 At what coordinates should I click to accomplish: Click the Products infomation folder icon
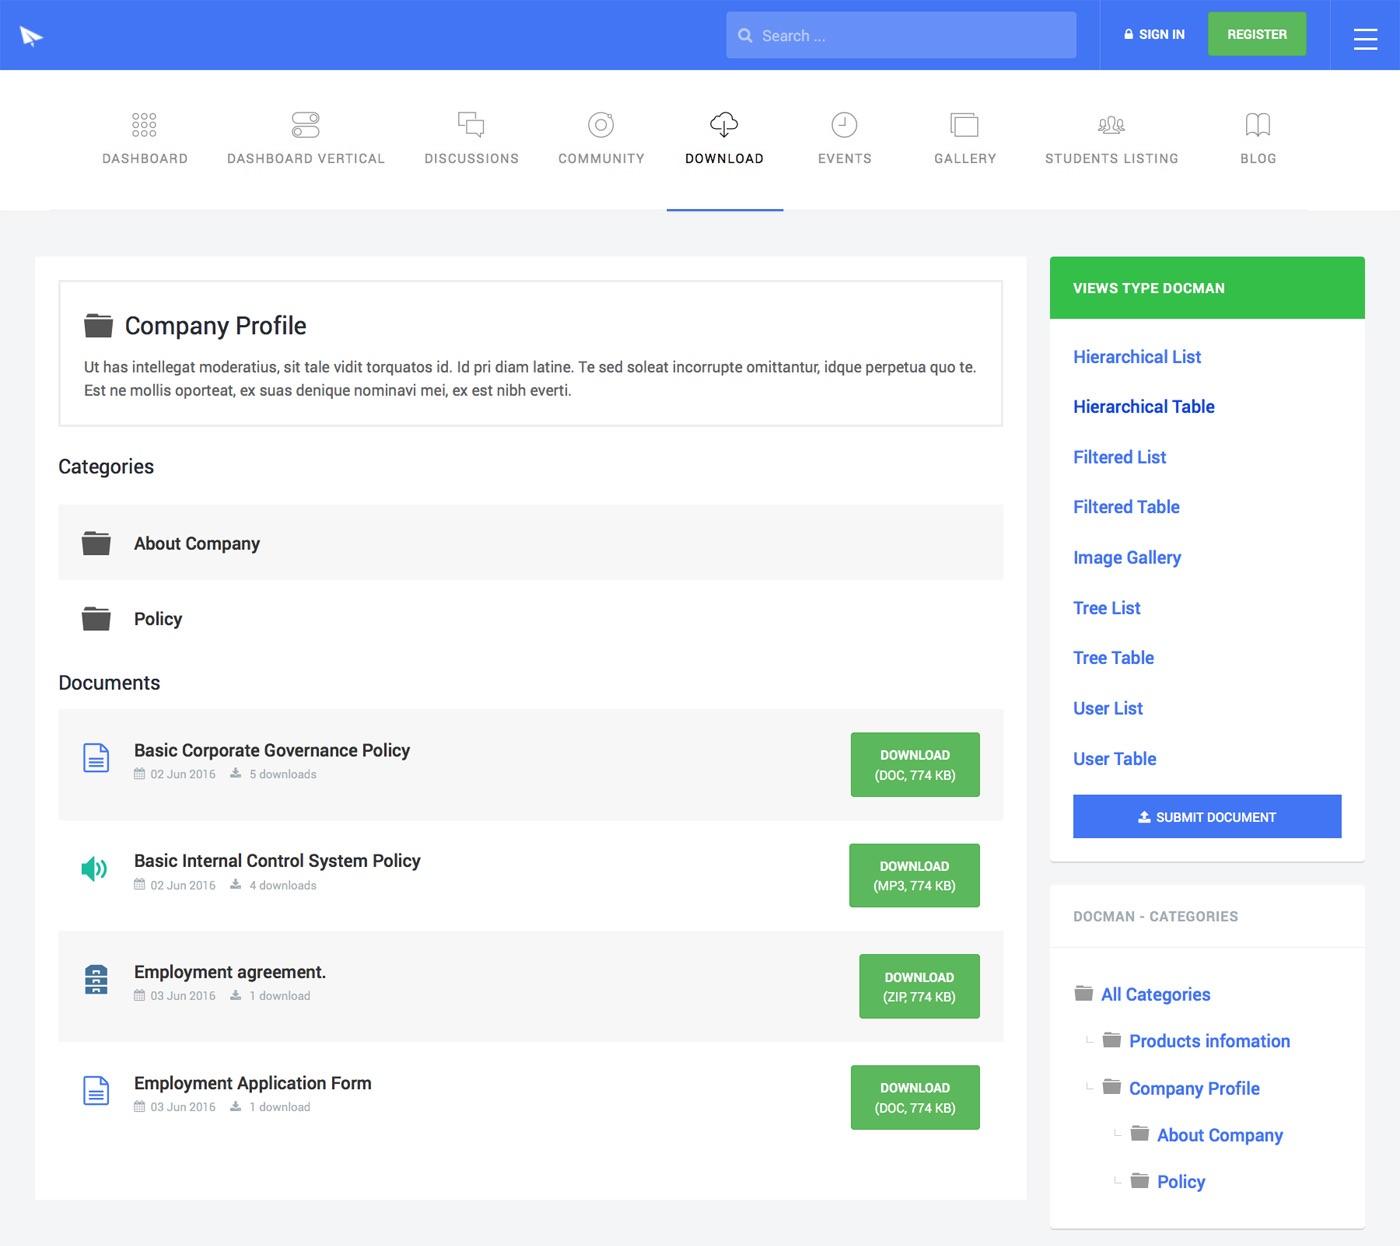tap(1112, 1040)
